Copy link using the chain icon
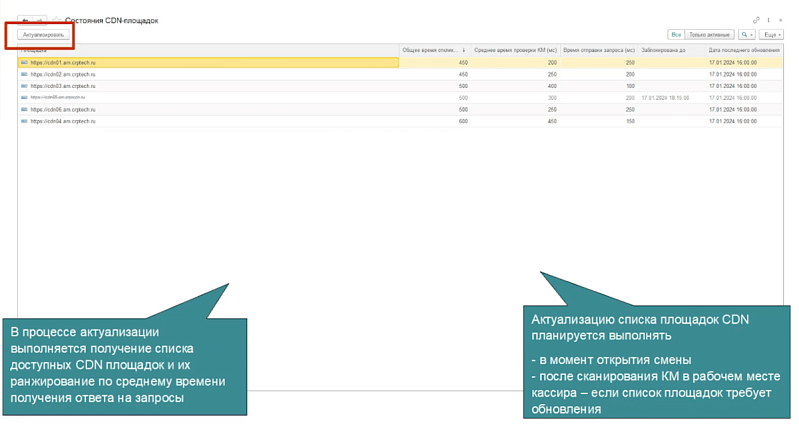This screenshot has height=434, width=799. coord(756,20)
